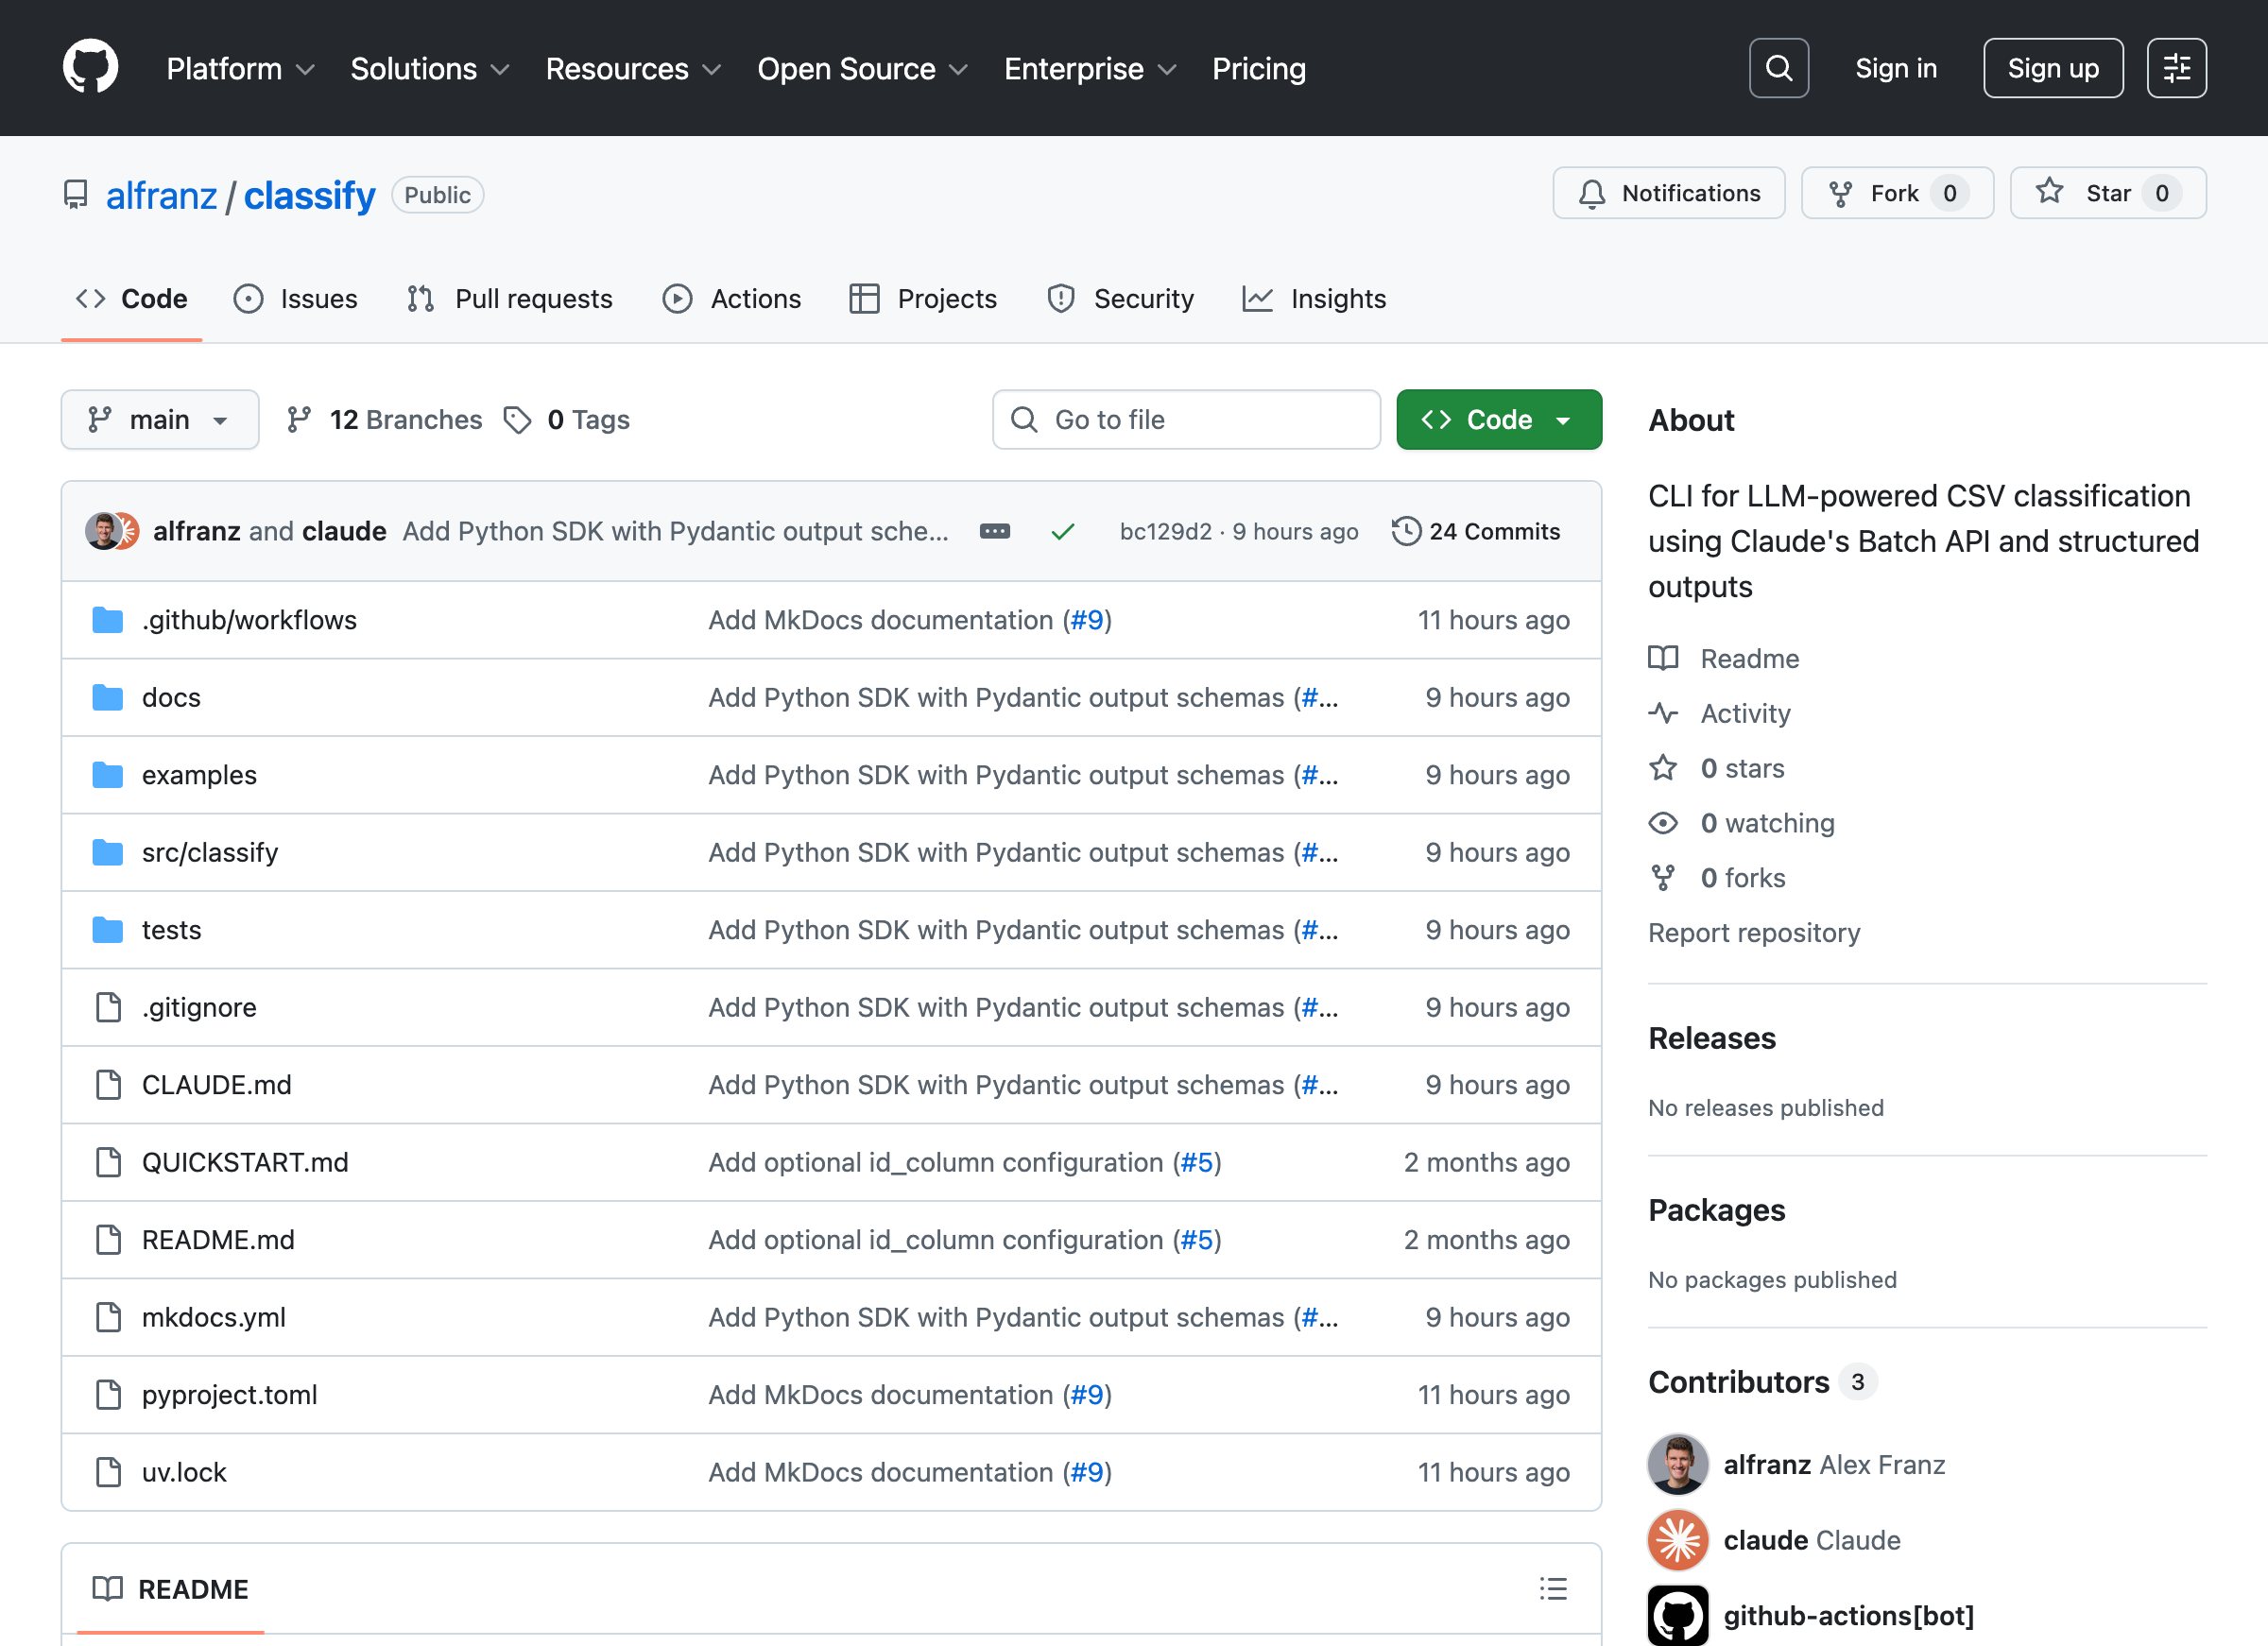Open the Actions tab
Image resolution: width=2268 pixels, height=1646 pixels.
[x=732, y=298]
